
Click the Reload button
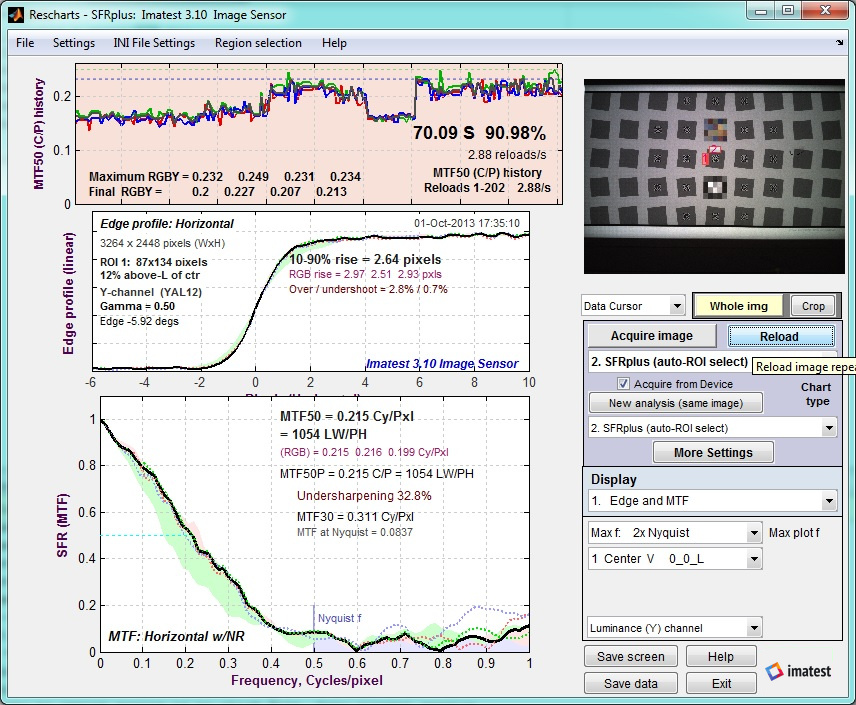pos(781,336)
